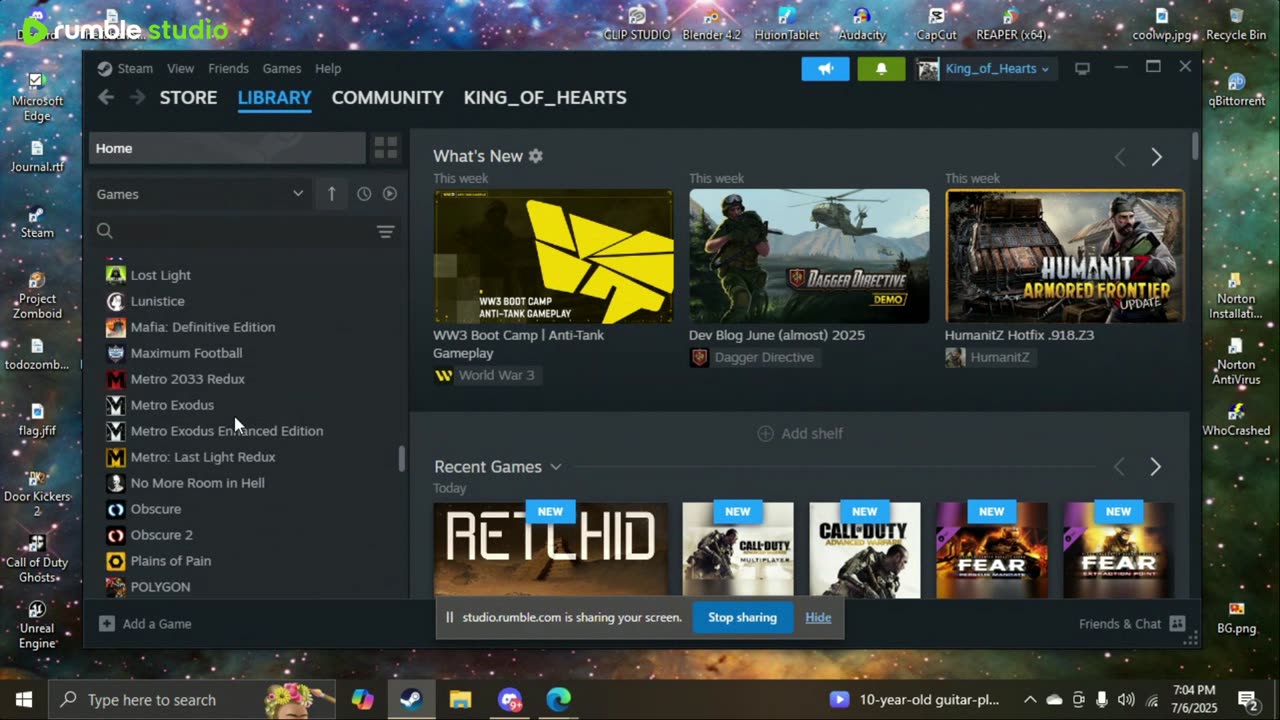Viewport: 1280px width, 720px height.
Task: Open the Friends & Chat icon
Action: point(1177,624)
